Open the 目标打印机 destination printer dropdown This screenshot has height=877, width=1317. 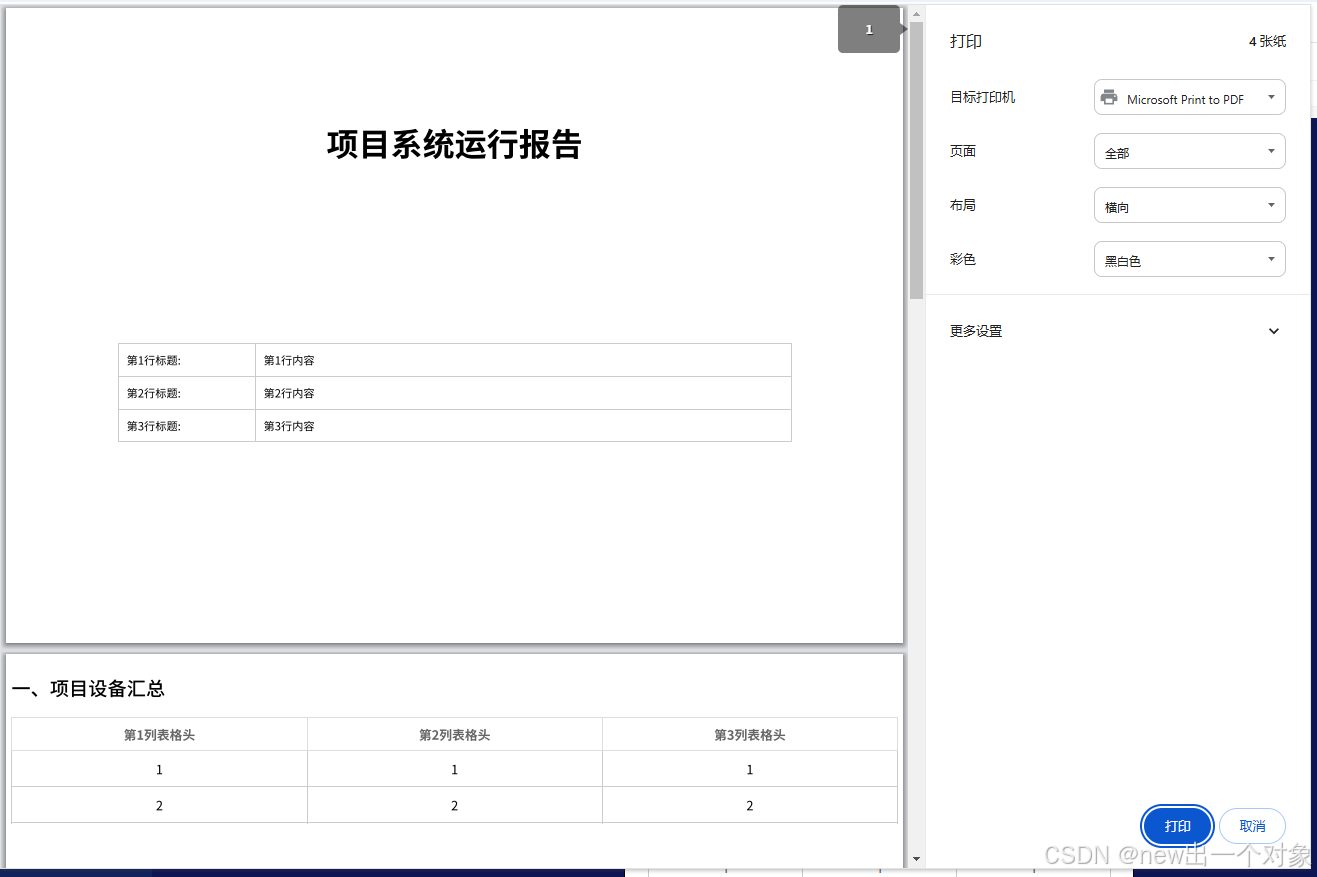(1189, 97)
